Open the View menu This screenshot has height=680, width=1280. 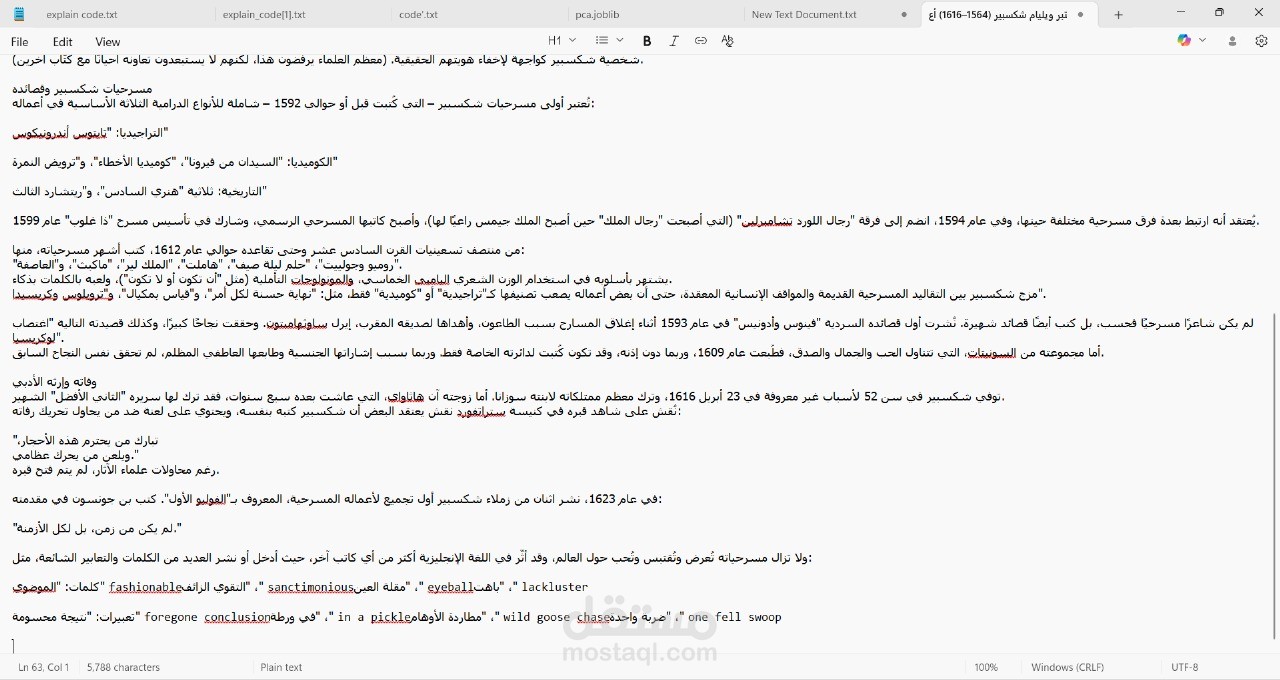tap(108, 42)
